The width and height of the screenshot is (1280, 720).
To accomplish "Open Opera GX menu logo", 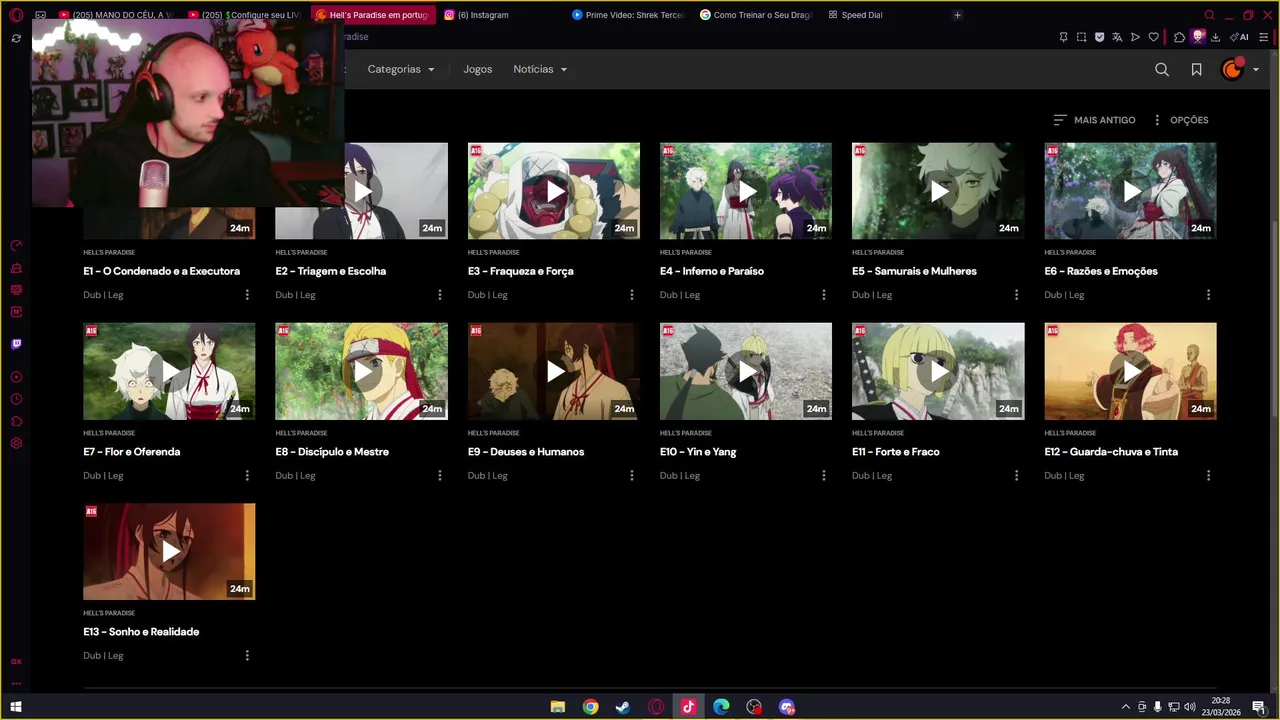I will 16,15.
